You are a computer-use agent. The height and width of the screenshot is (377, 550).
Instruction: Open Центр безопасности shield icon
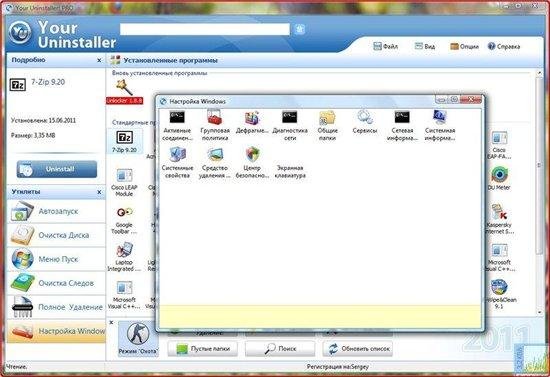(x=252, y=163)
